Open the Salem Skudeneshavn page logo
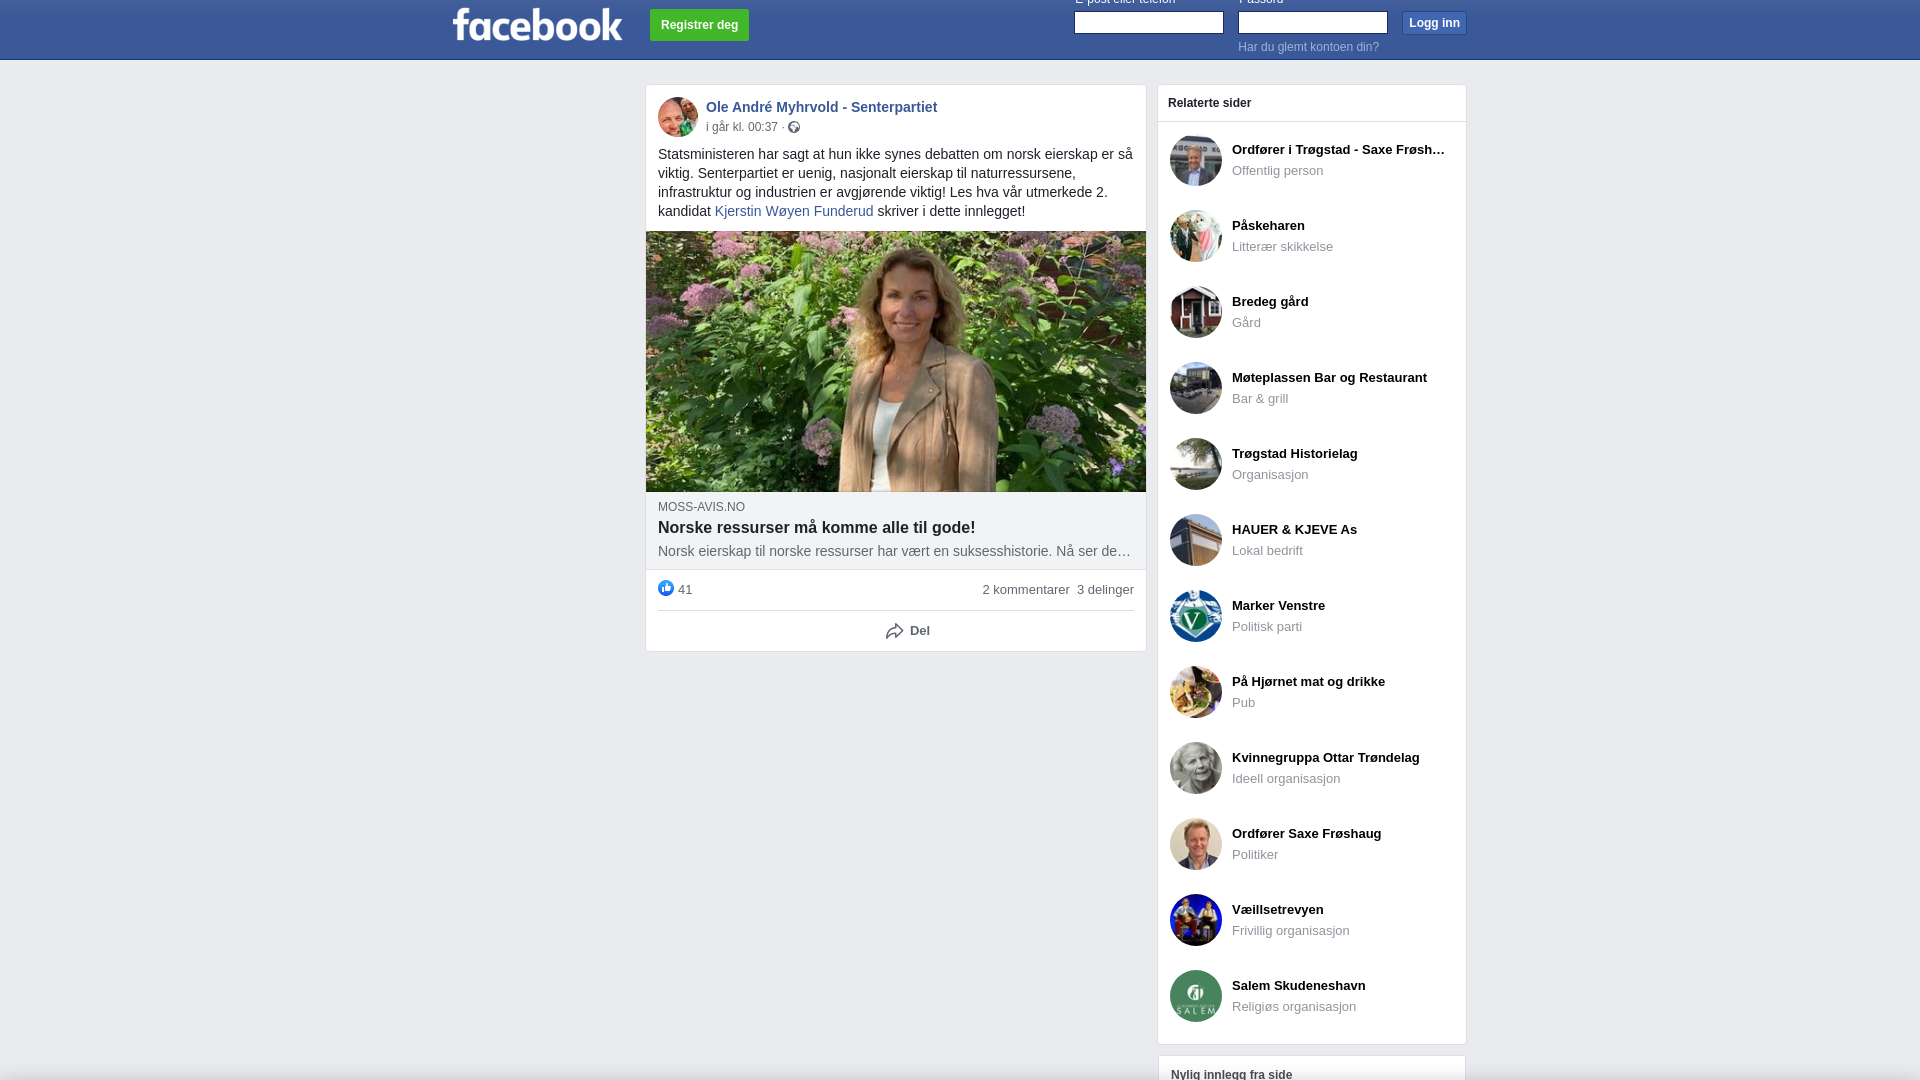Image resolution: width=1920 pixels, height=1080 pixels. click(x=1196, y=996)
